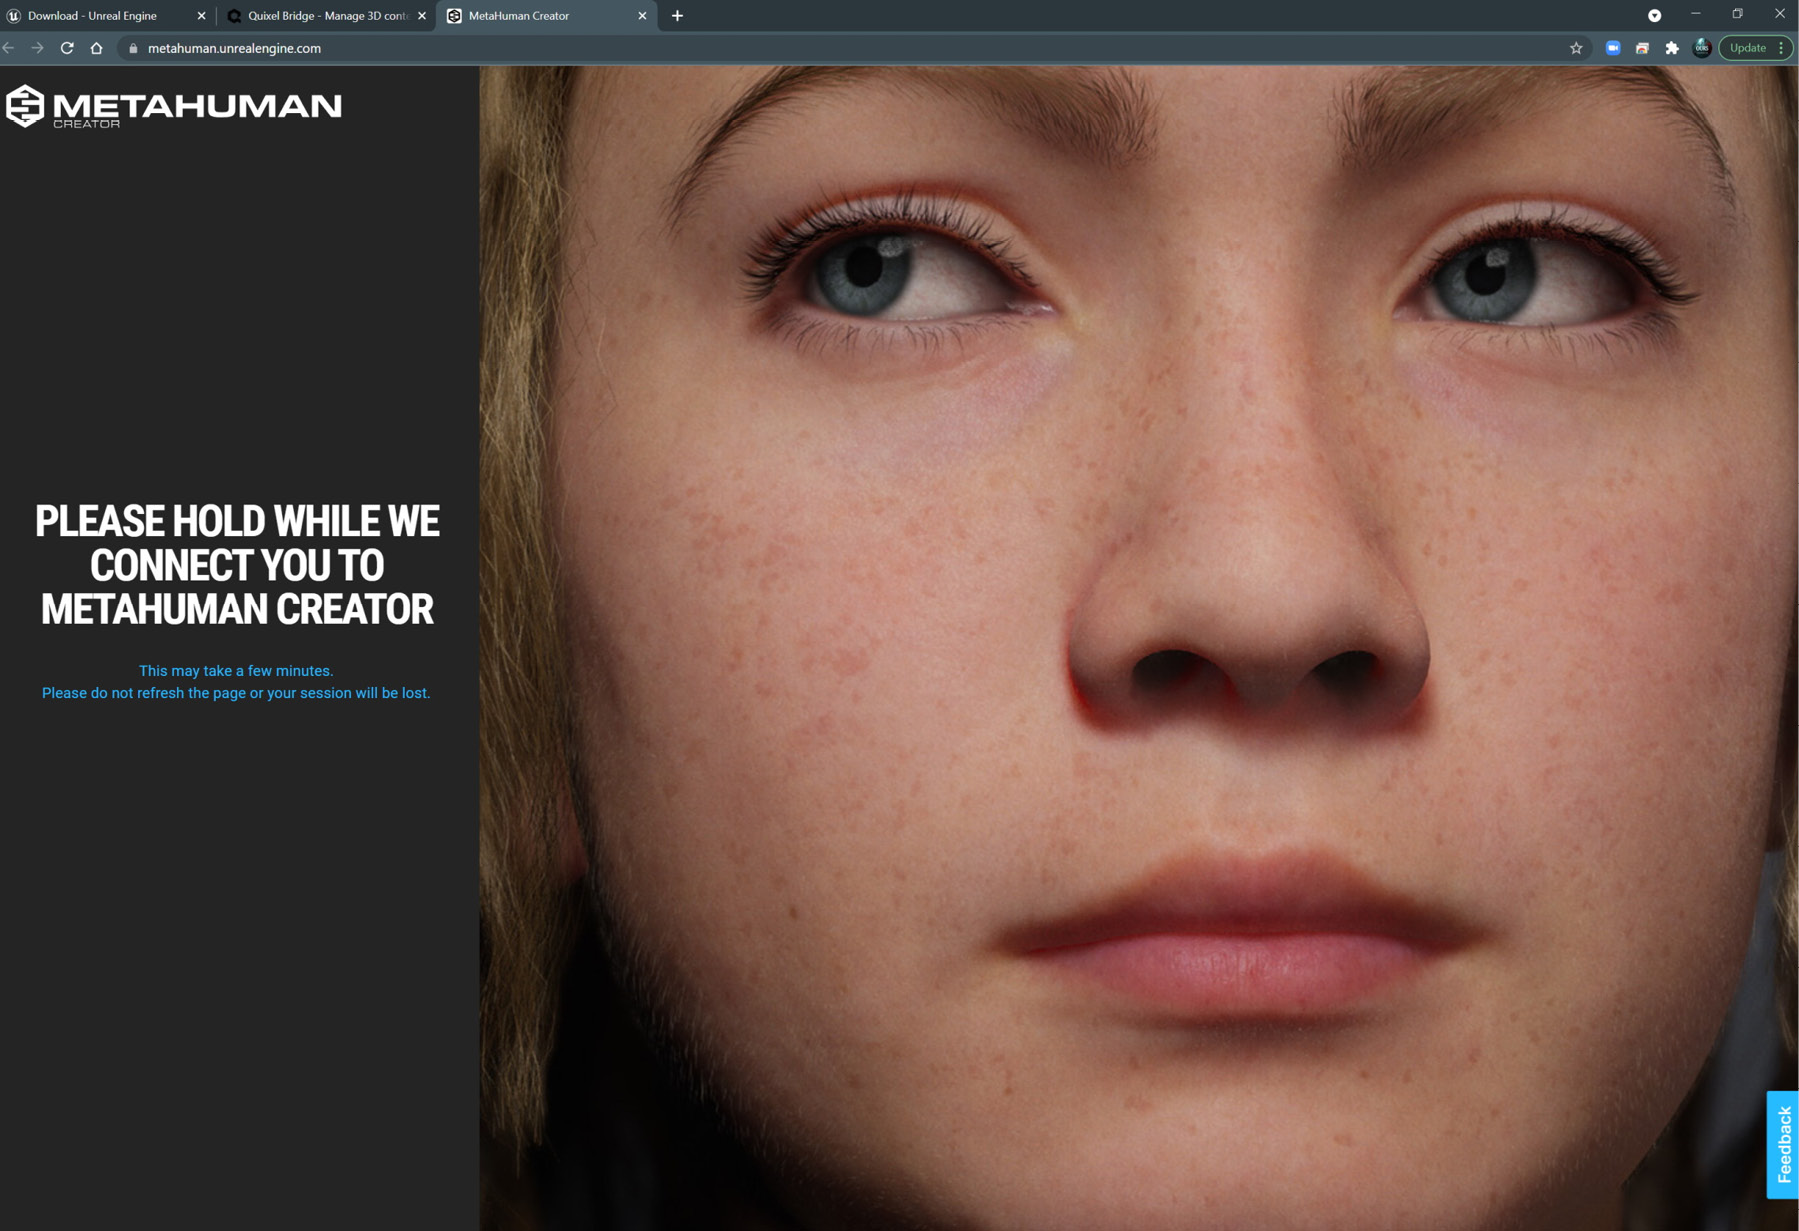
Task: Restore down the browser window
Action: point(1738,14)
